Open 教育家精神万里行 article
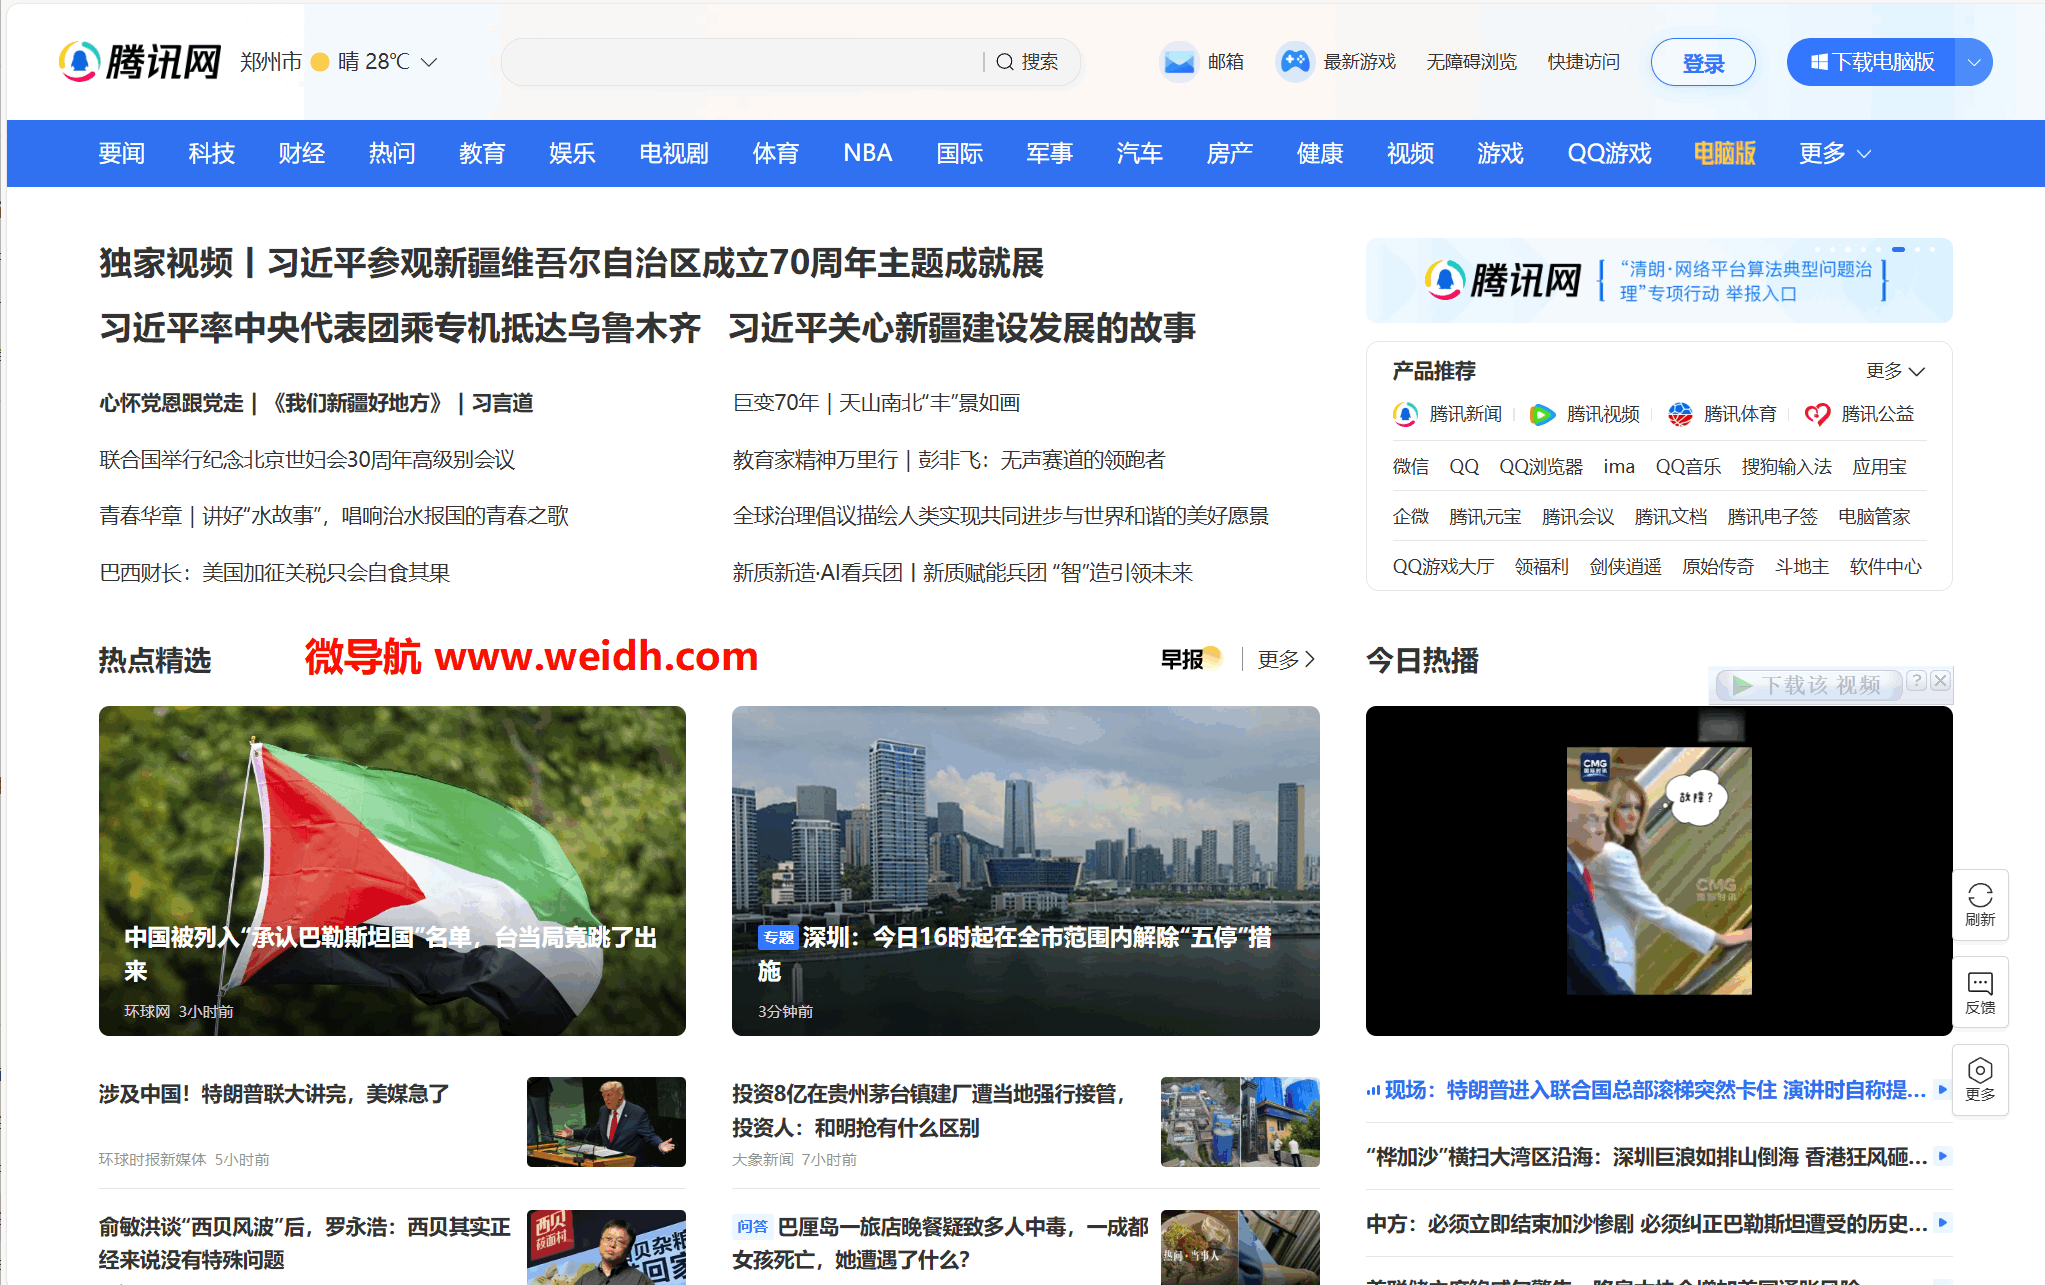Viewport: 2045px width, 1285px height. [x=949, y=460]
